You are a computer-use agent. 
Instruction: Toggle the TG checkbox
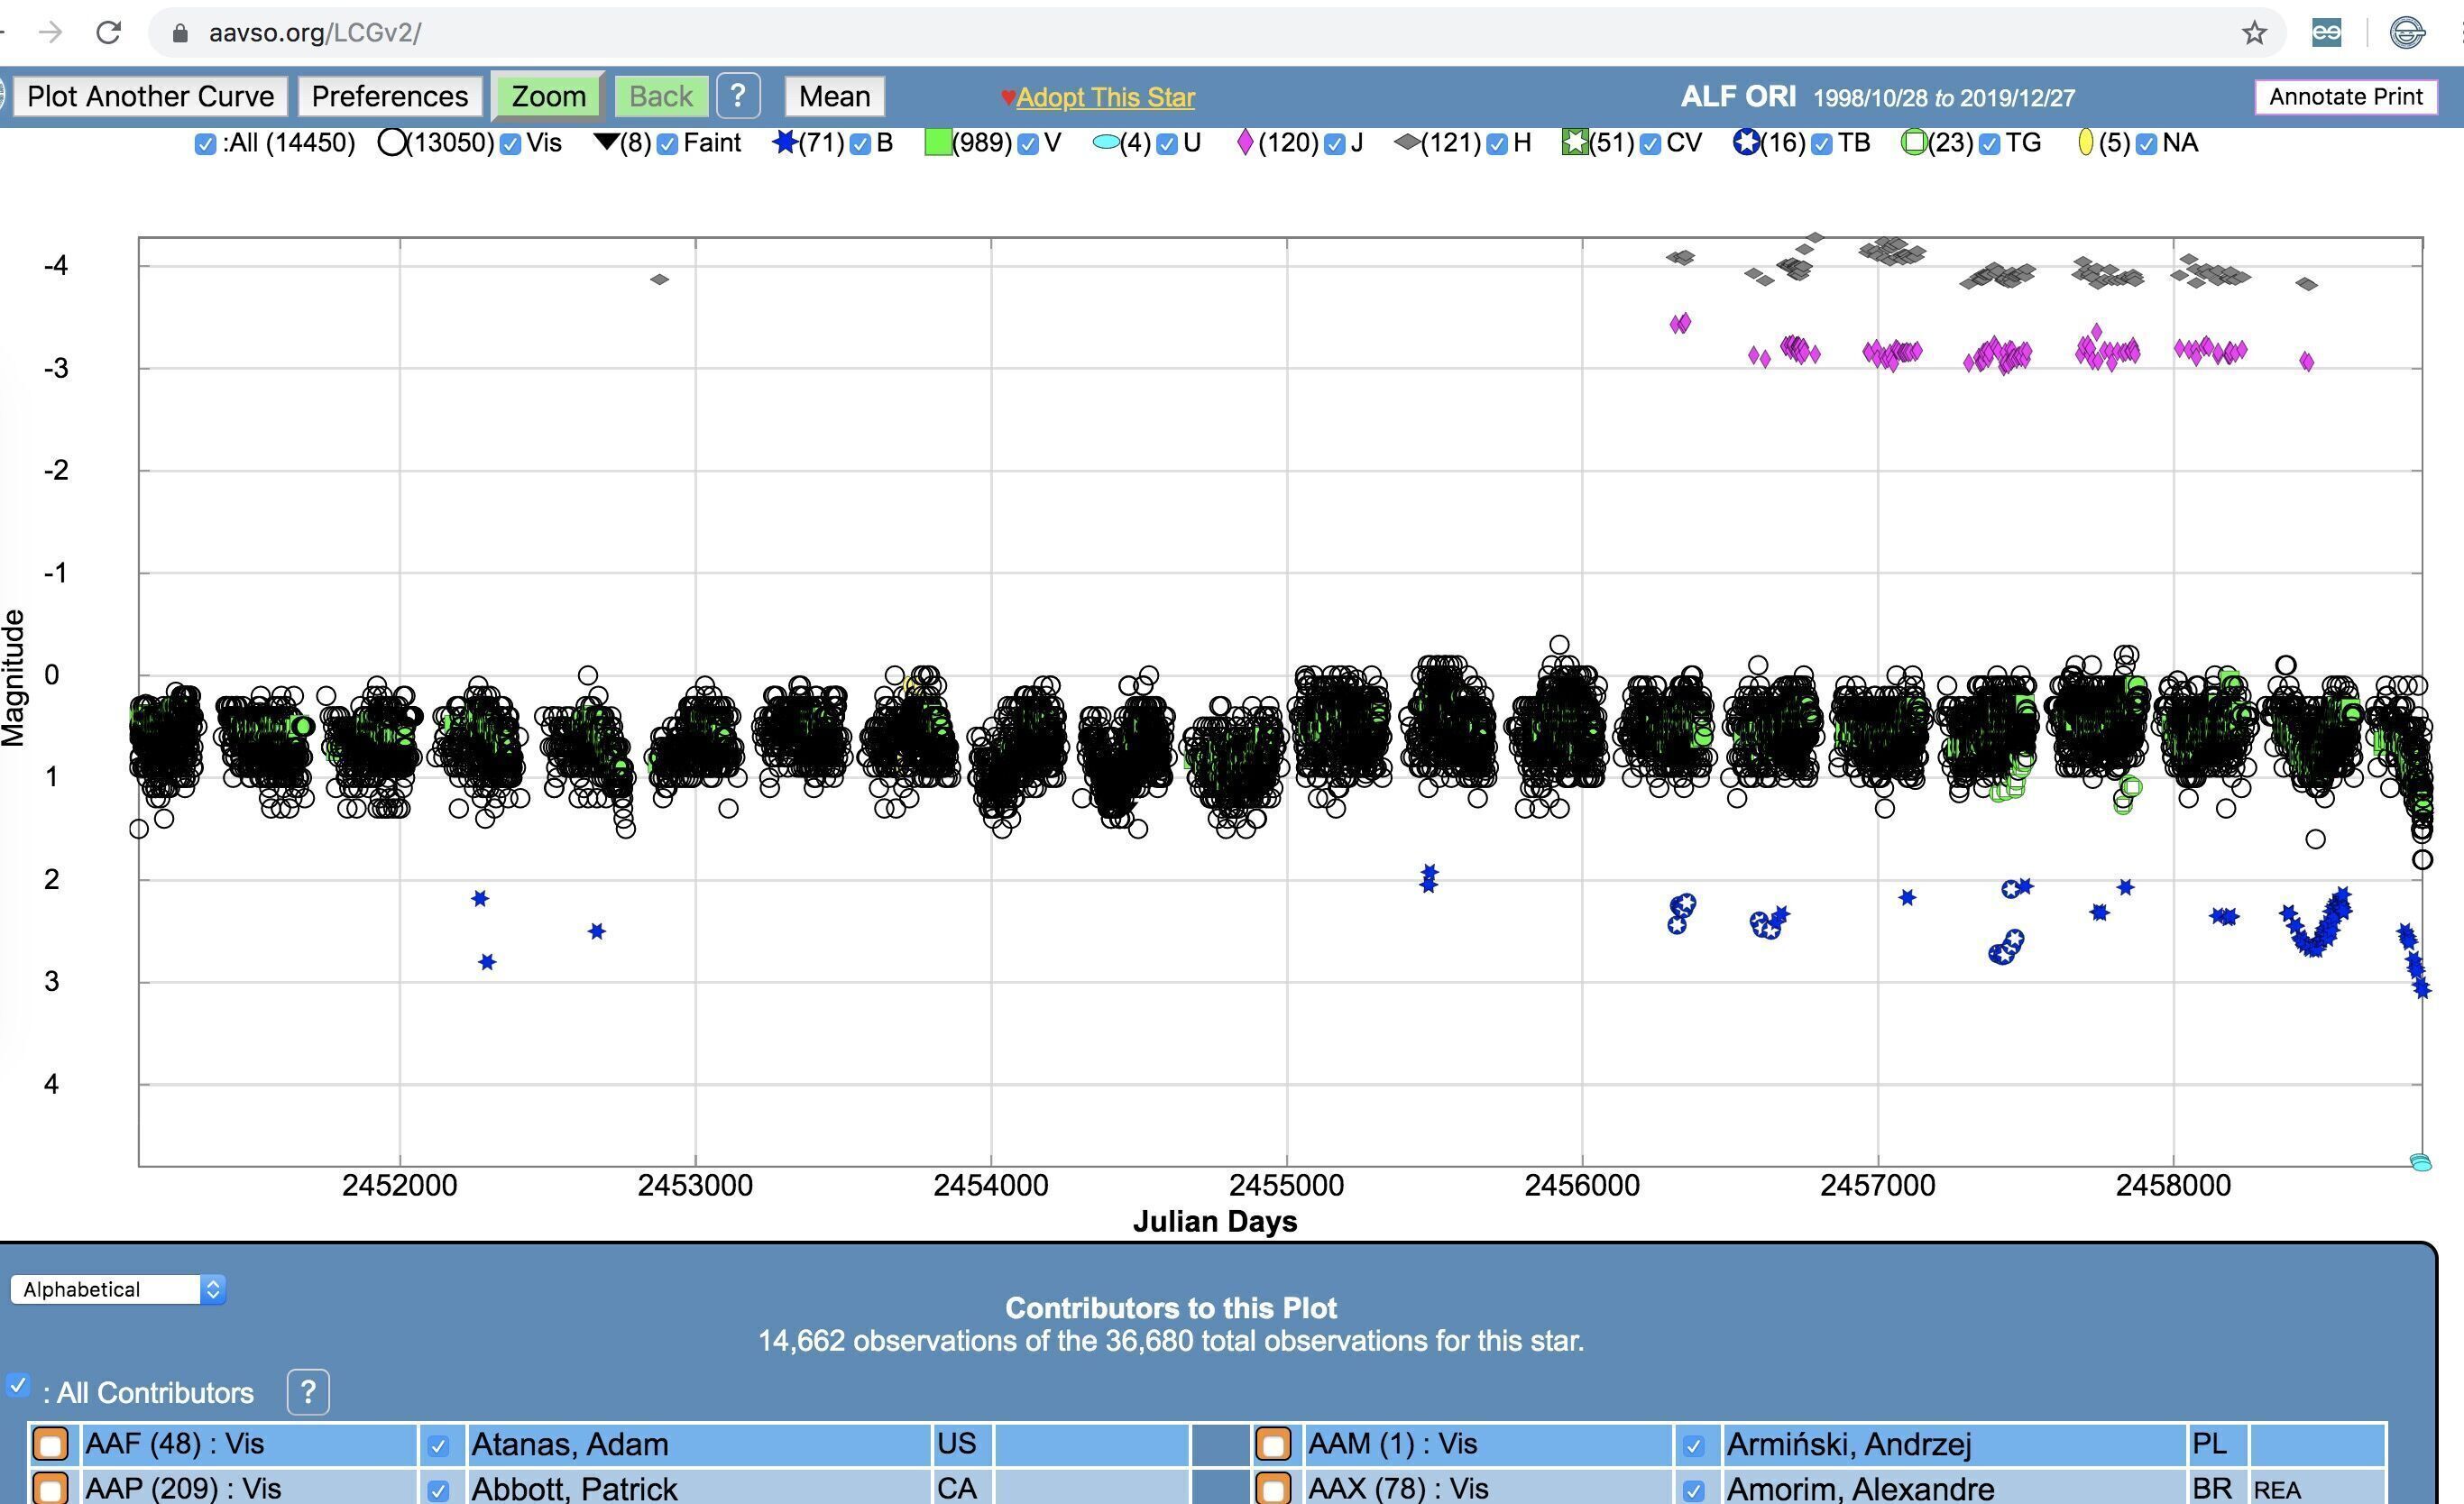coord(1989,144)
